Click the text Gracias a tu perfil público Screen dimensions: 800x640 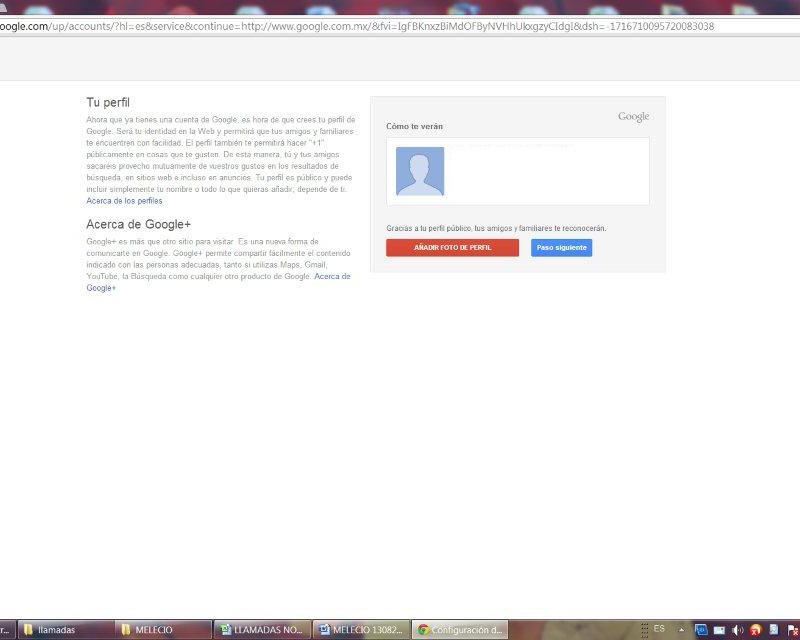tap(429, 228)
